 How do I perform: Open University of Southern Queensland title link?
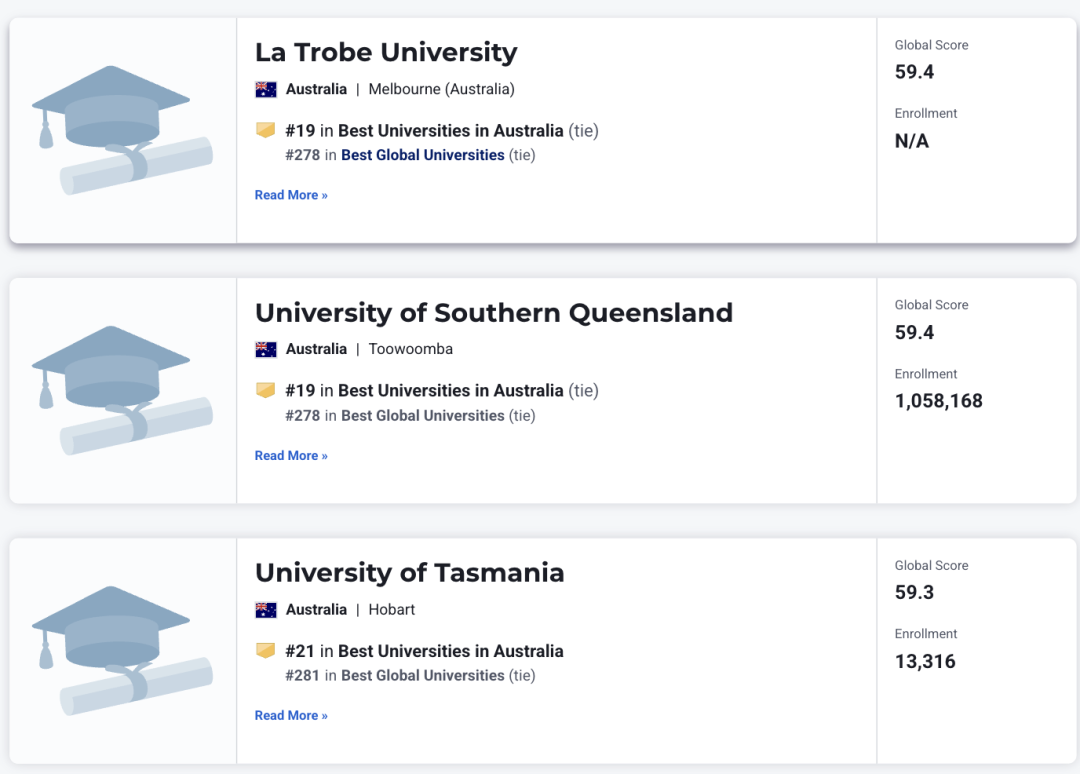point(494,313)
